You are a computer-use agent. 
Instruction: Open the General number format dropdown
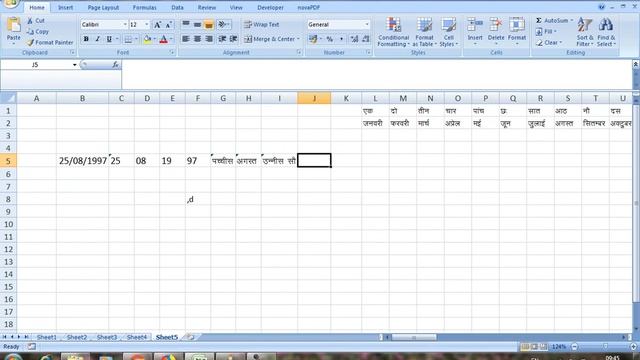click(x=367, y=24)
